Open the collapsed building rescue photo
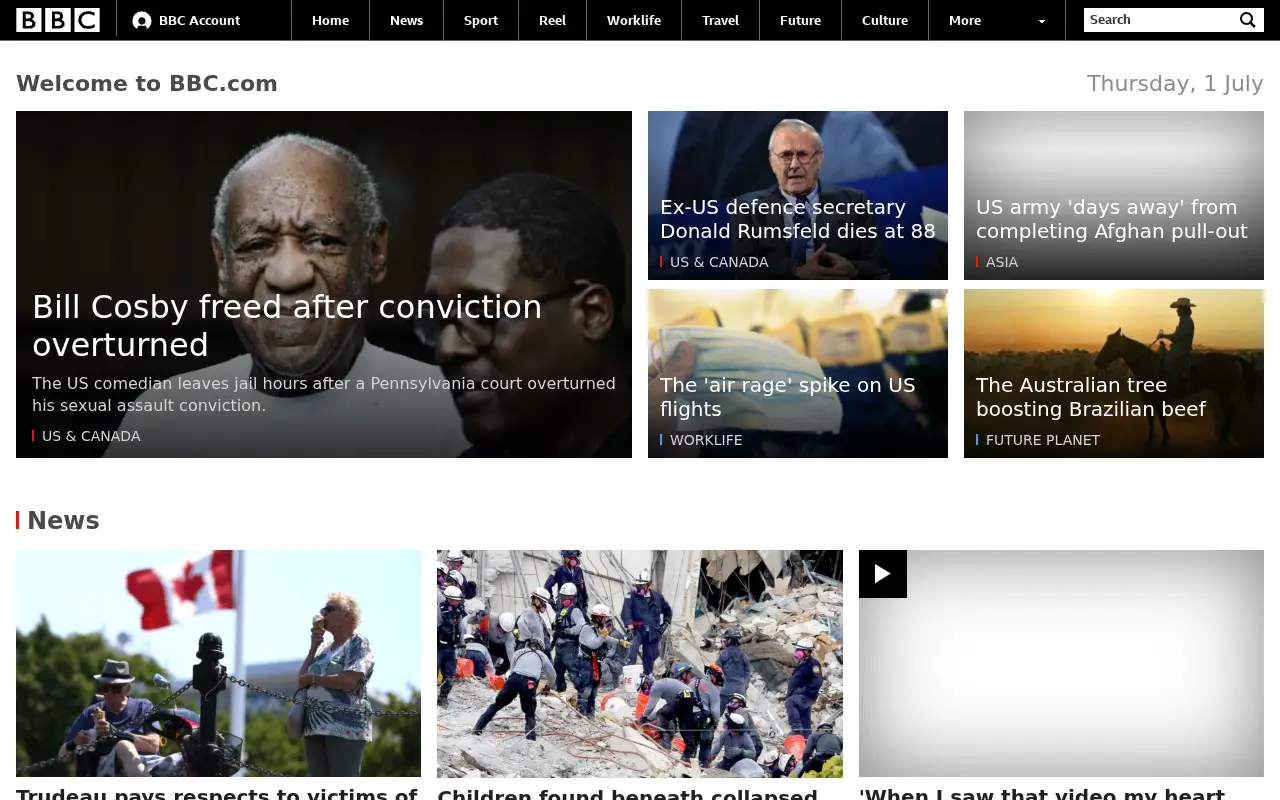The image size is (1280, 800). click(640, 663)
